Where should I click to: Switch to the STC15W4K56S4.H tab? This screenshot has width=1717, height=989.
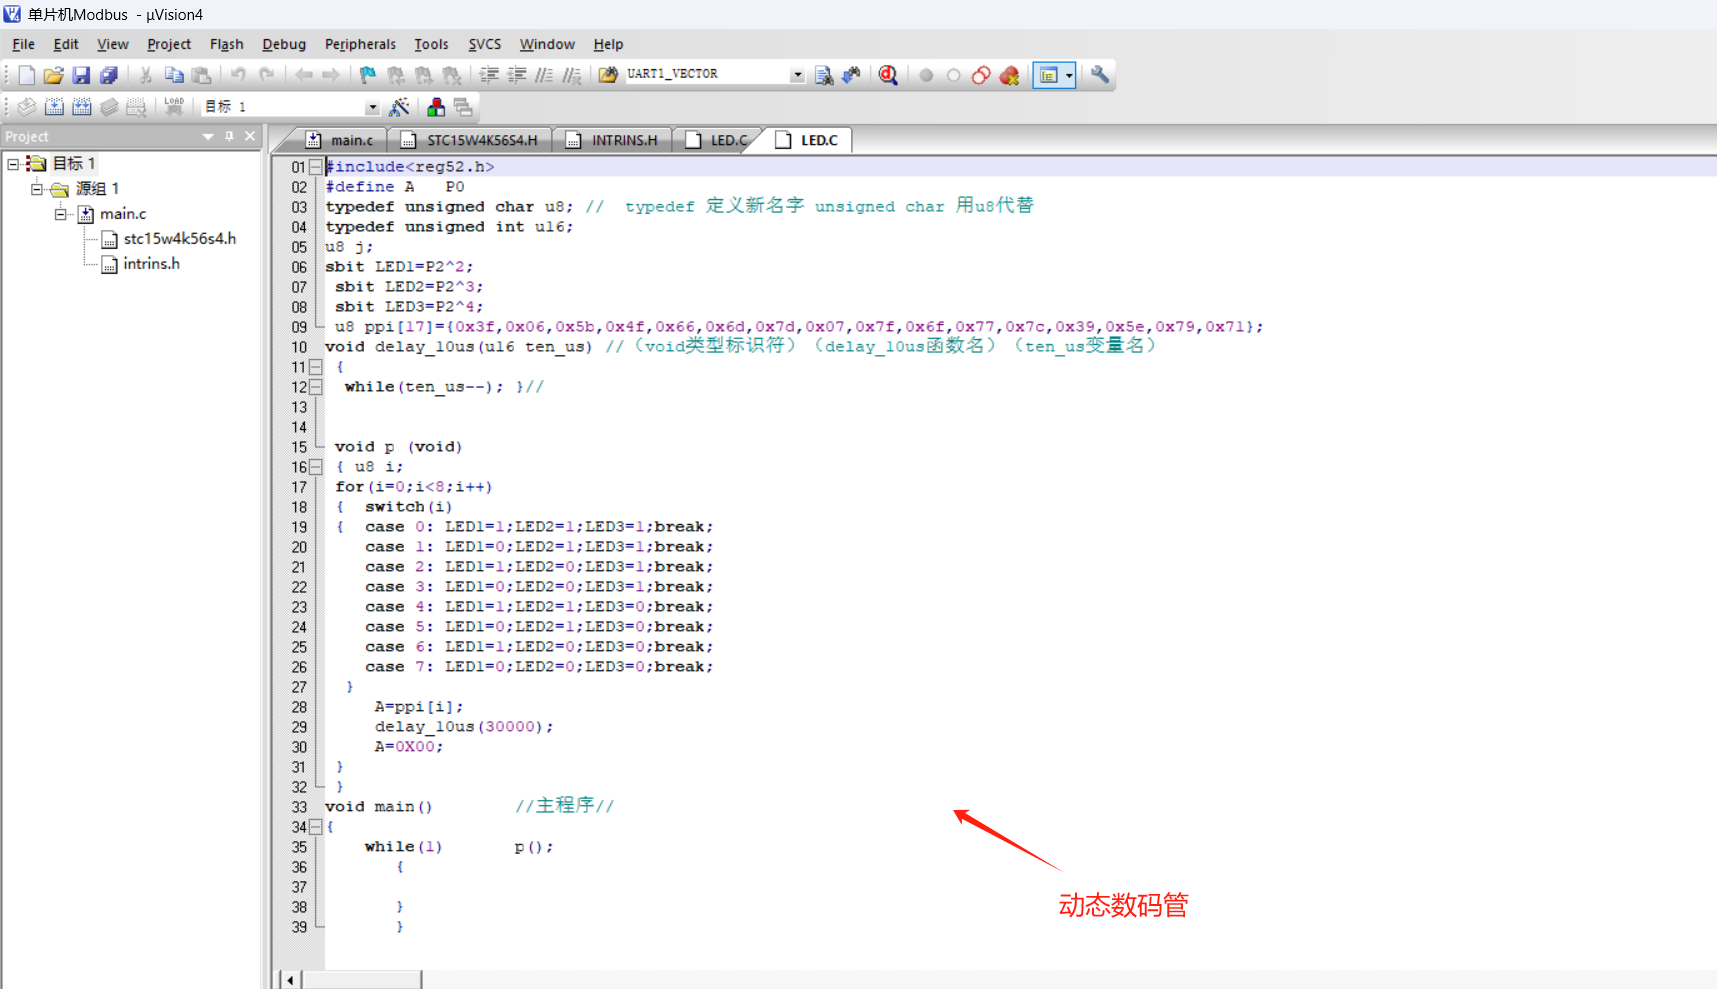(x=471, y=140)
